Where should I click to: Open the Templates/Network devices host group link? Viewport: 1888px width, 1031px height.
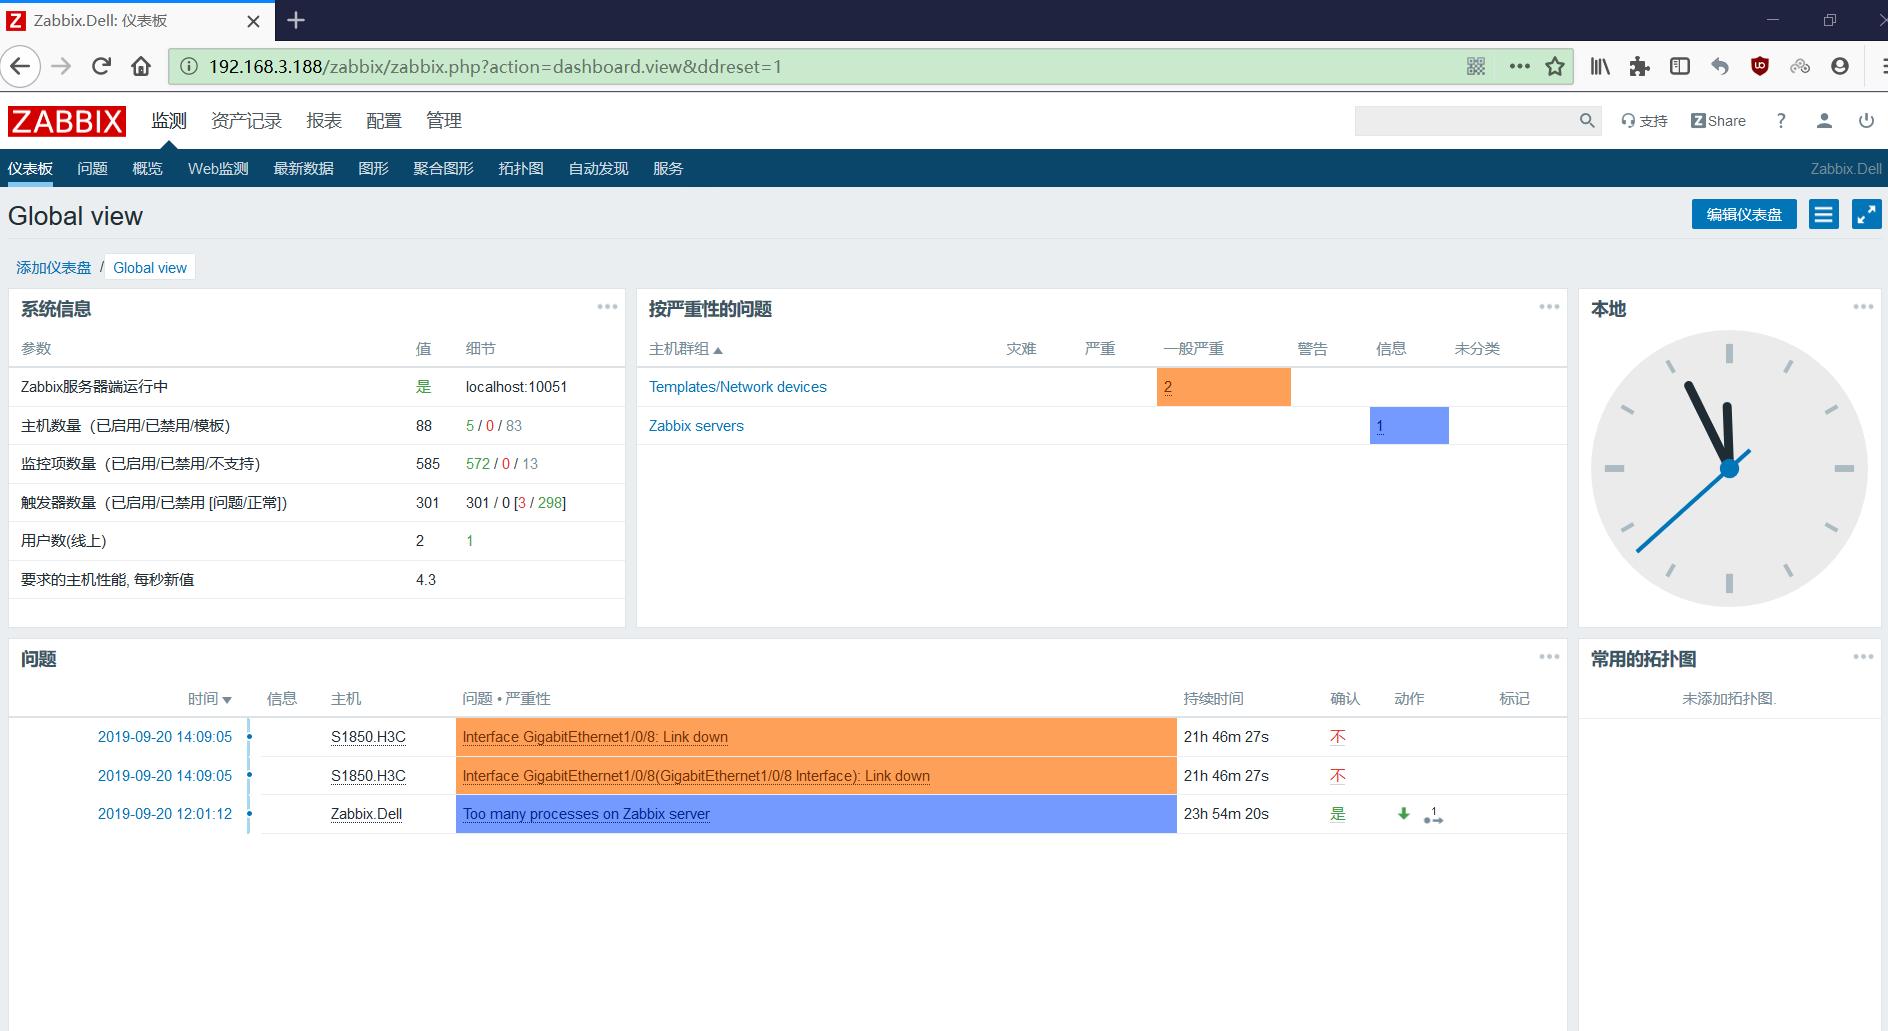pyautogui.click(x=737, y=387)
